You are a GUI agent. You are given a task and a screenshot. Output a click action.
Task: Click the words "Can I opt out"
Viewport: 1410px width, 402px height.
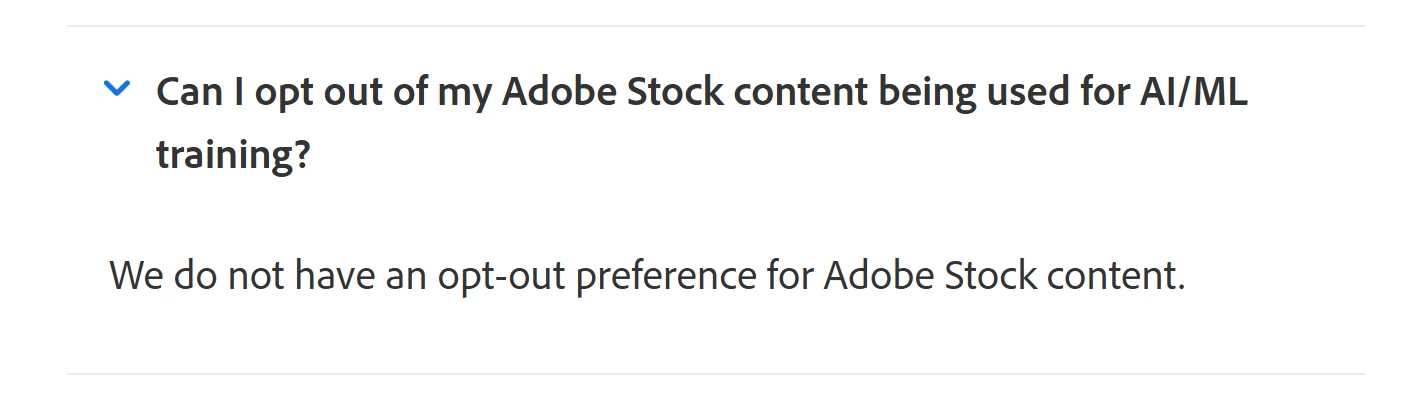(275, 93)
